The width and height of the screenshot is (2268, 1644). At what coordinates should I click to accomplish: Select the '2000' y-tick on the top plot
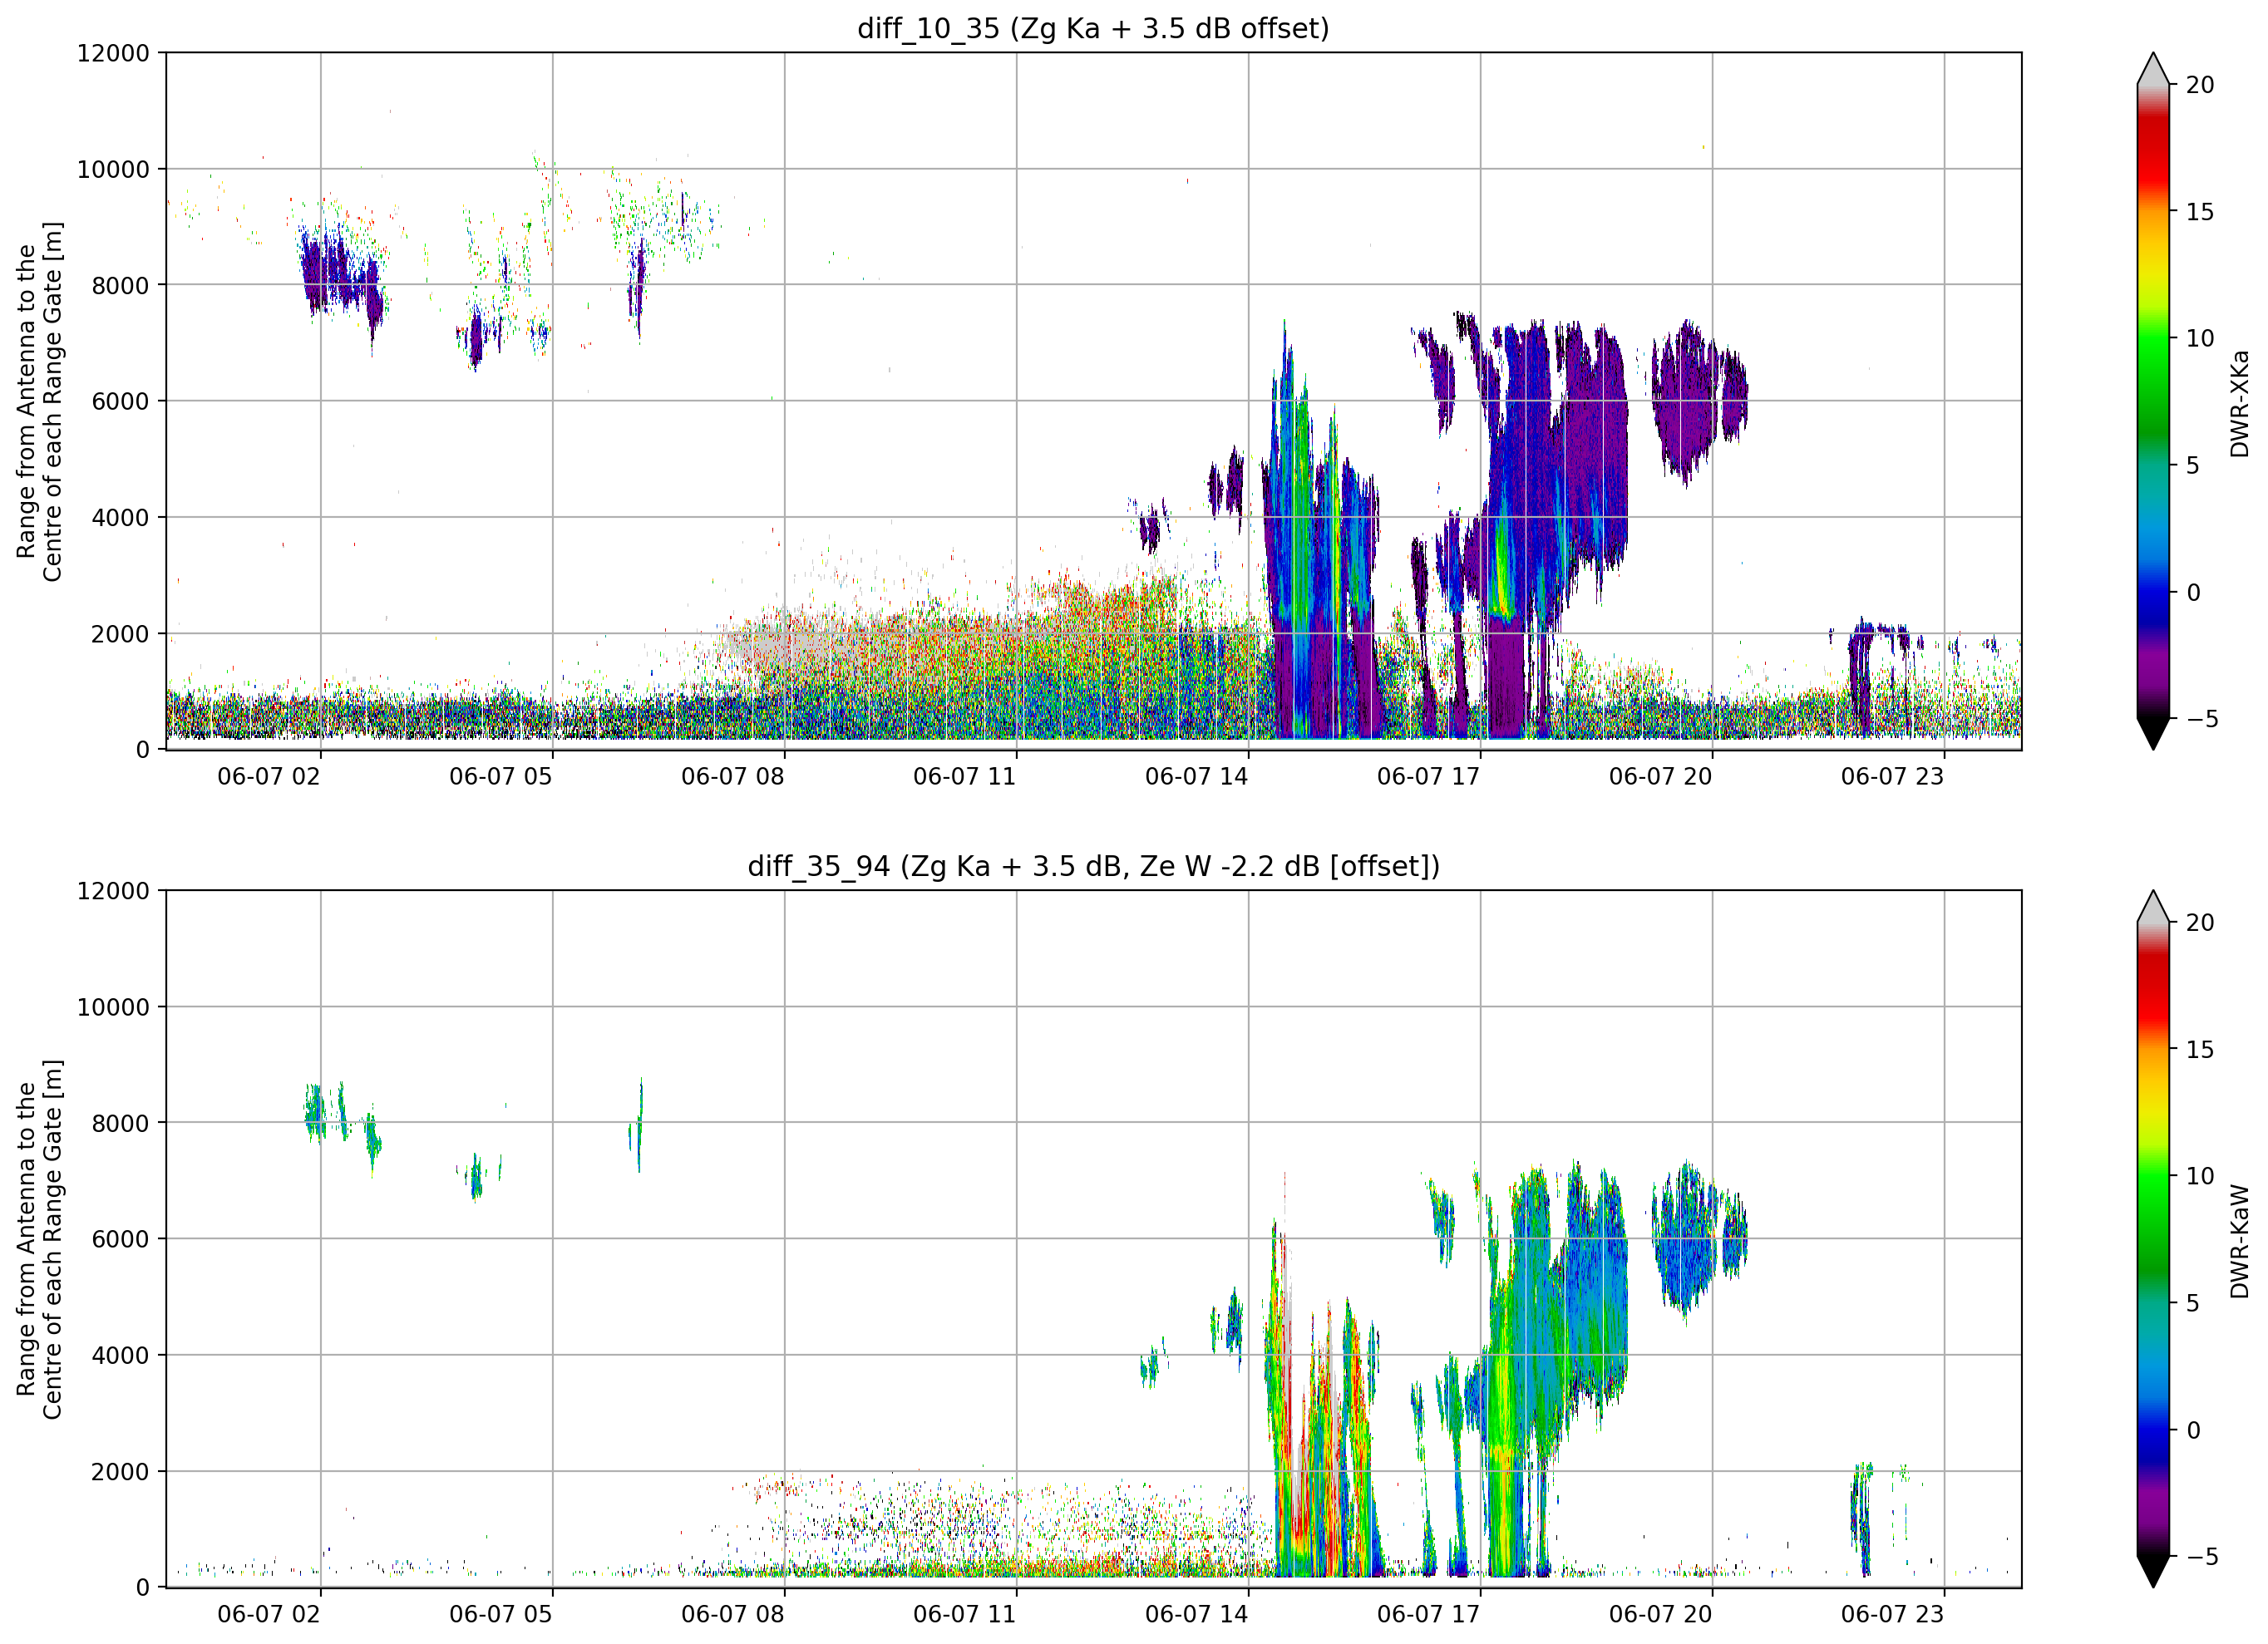pyautogui.click(x=120, y=634)
